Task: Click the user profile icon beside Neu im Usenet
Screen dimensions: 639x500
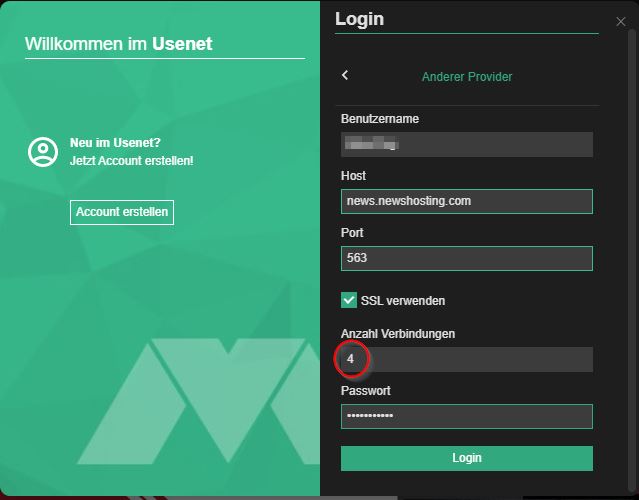Action: click(43, 152)
